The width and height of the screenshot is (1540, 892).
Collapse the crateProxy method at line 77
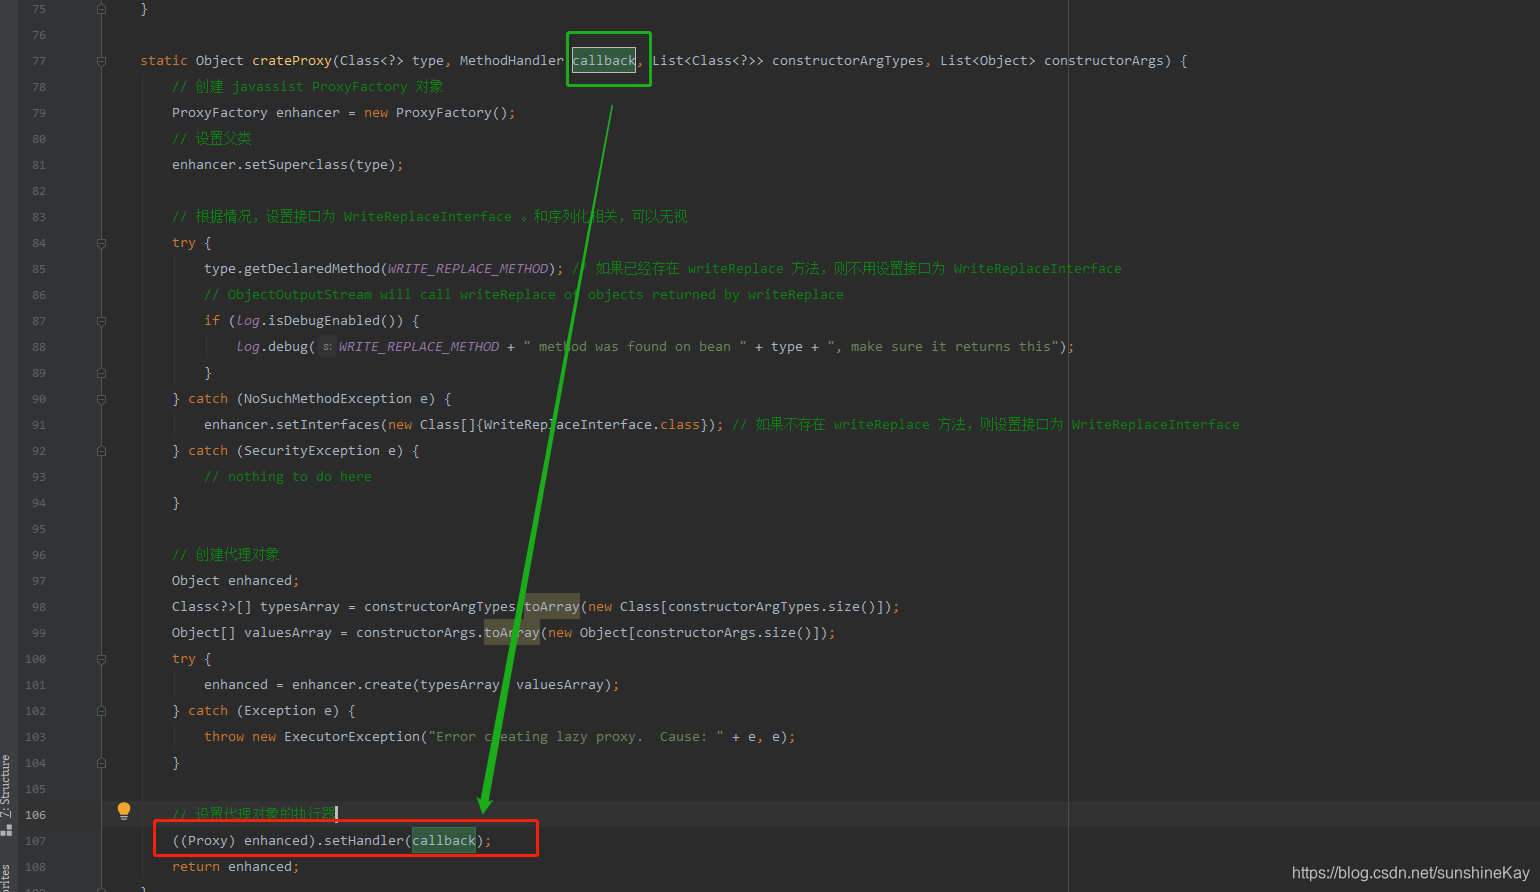tap(101, 61)
